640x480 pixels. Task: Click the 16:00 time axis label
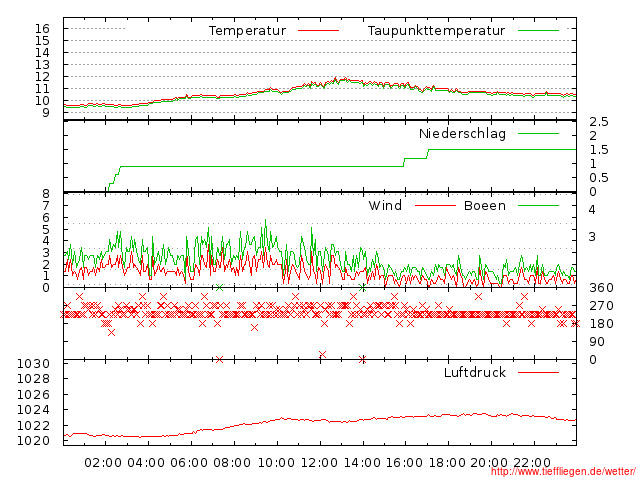click(404, 463)
